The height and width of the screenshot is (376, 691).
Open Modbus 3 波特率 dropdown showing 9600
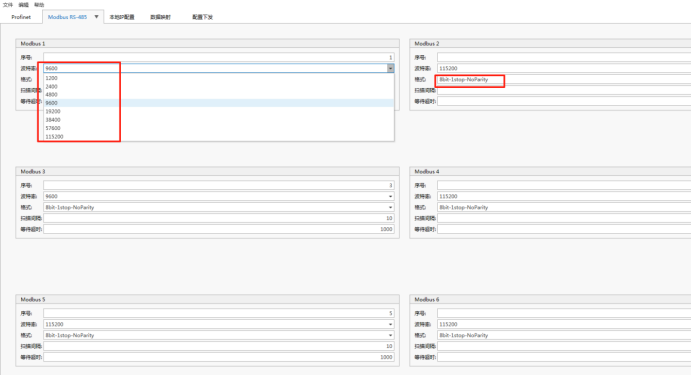pyautogui.click(x=219, y=196)
